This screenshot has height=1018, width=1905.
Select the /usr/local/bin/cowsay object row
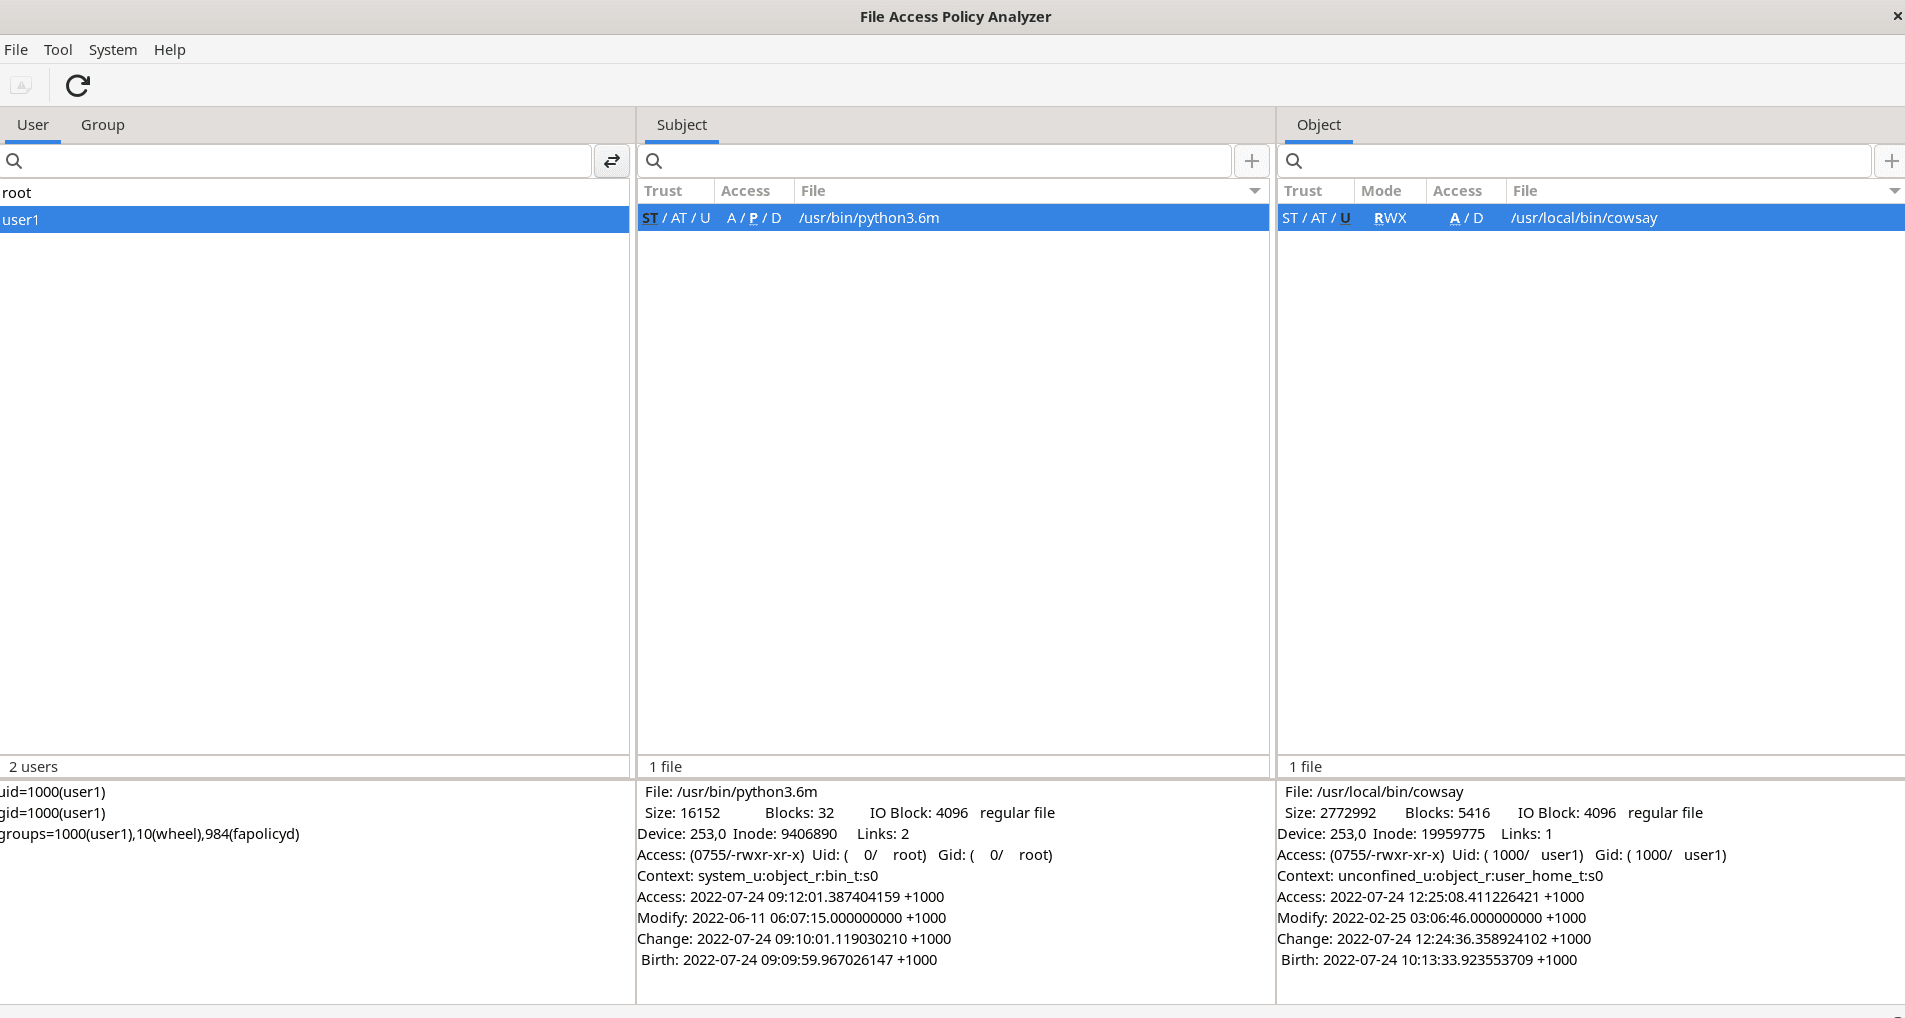click(1591, 218)
